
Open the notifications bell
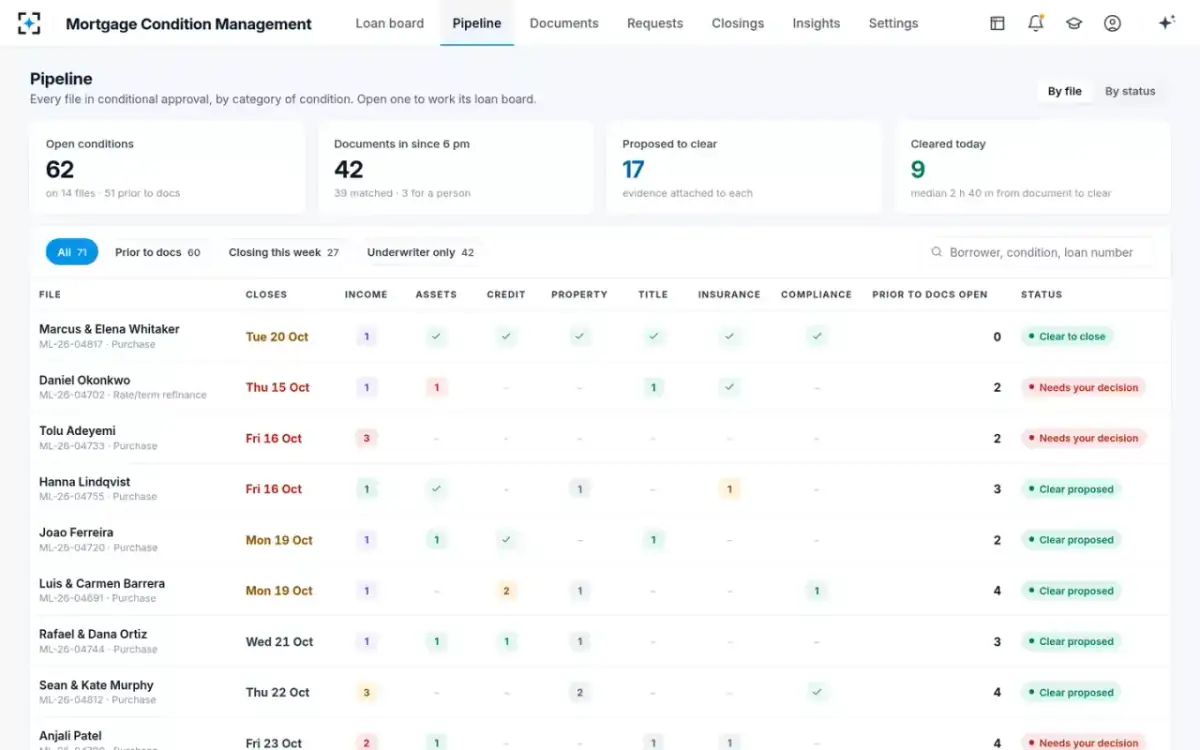click(1036, 23)
